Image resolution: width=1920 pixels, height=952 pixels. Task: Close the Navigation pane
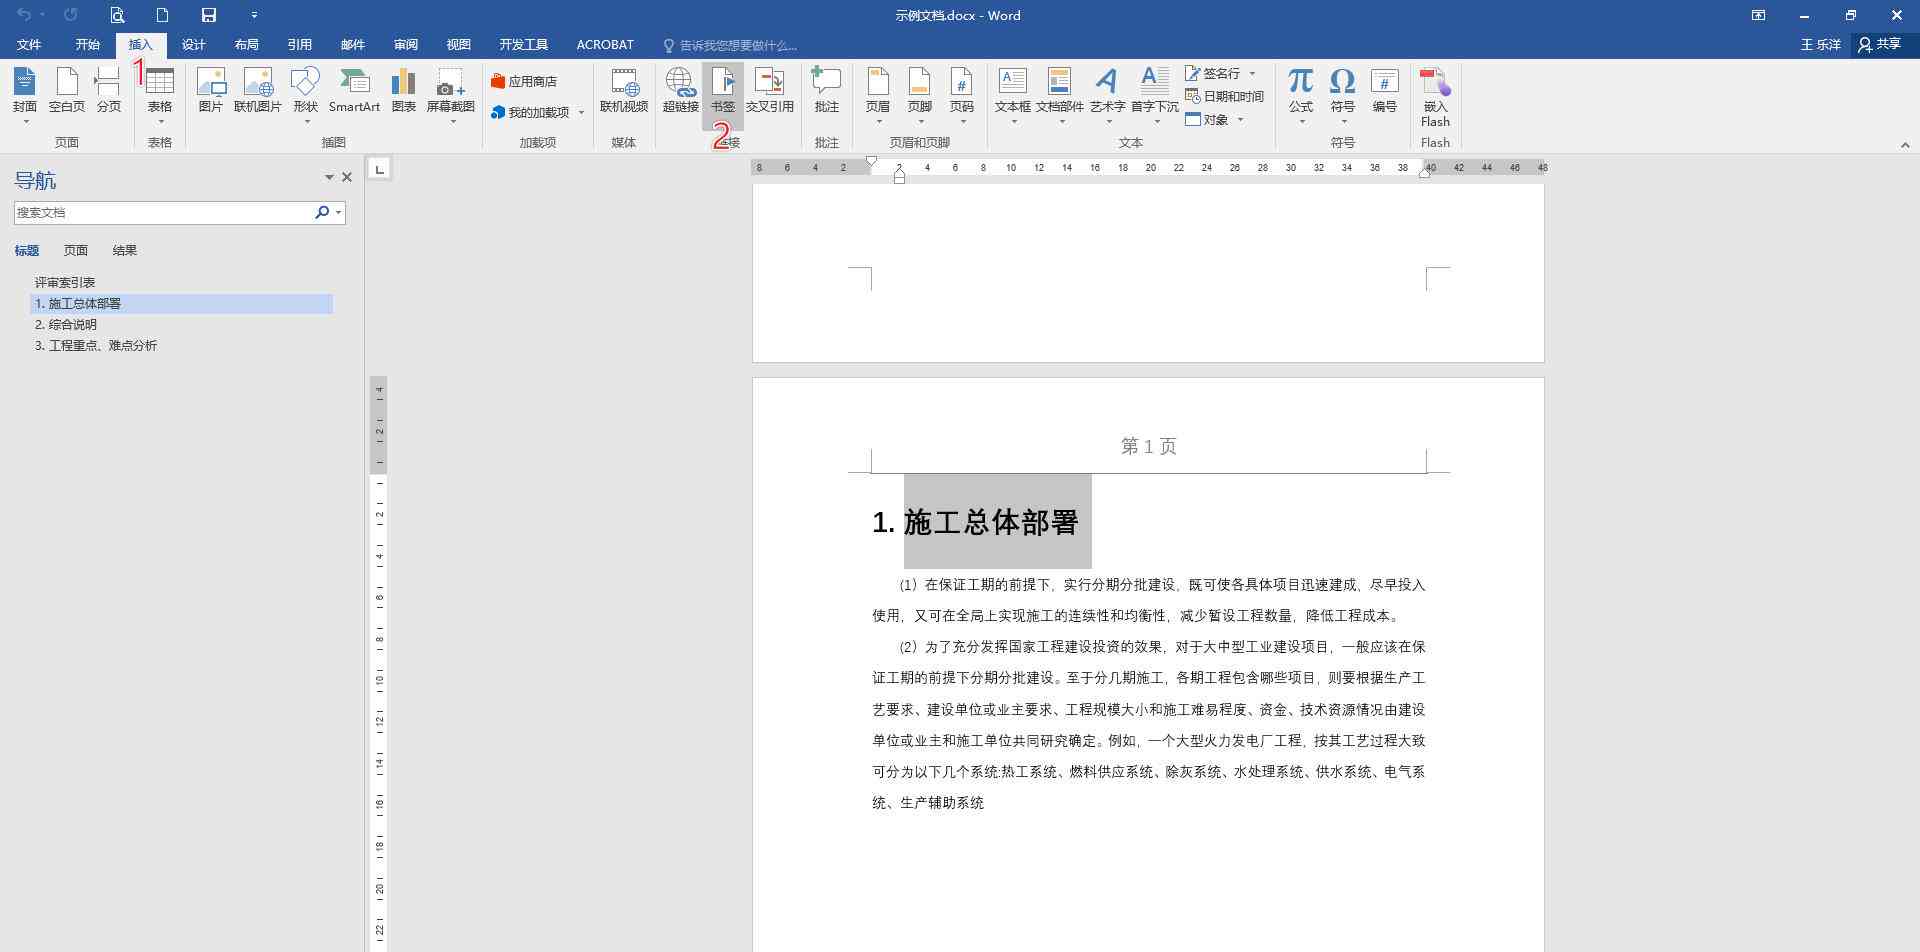pyautogui.click(x=347, y=177)
